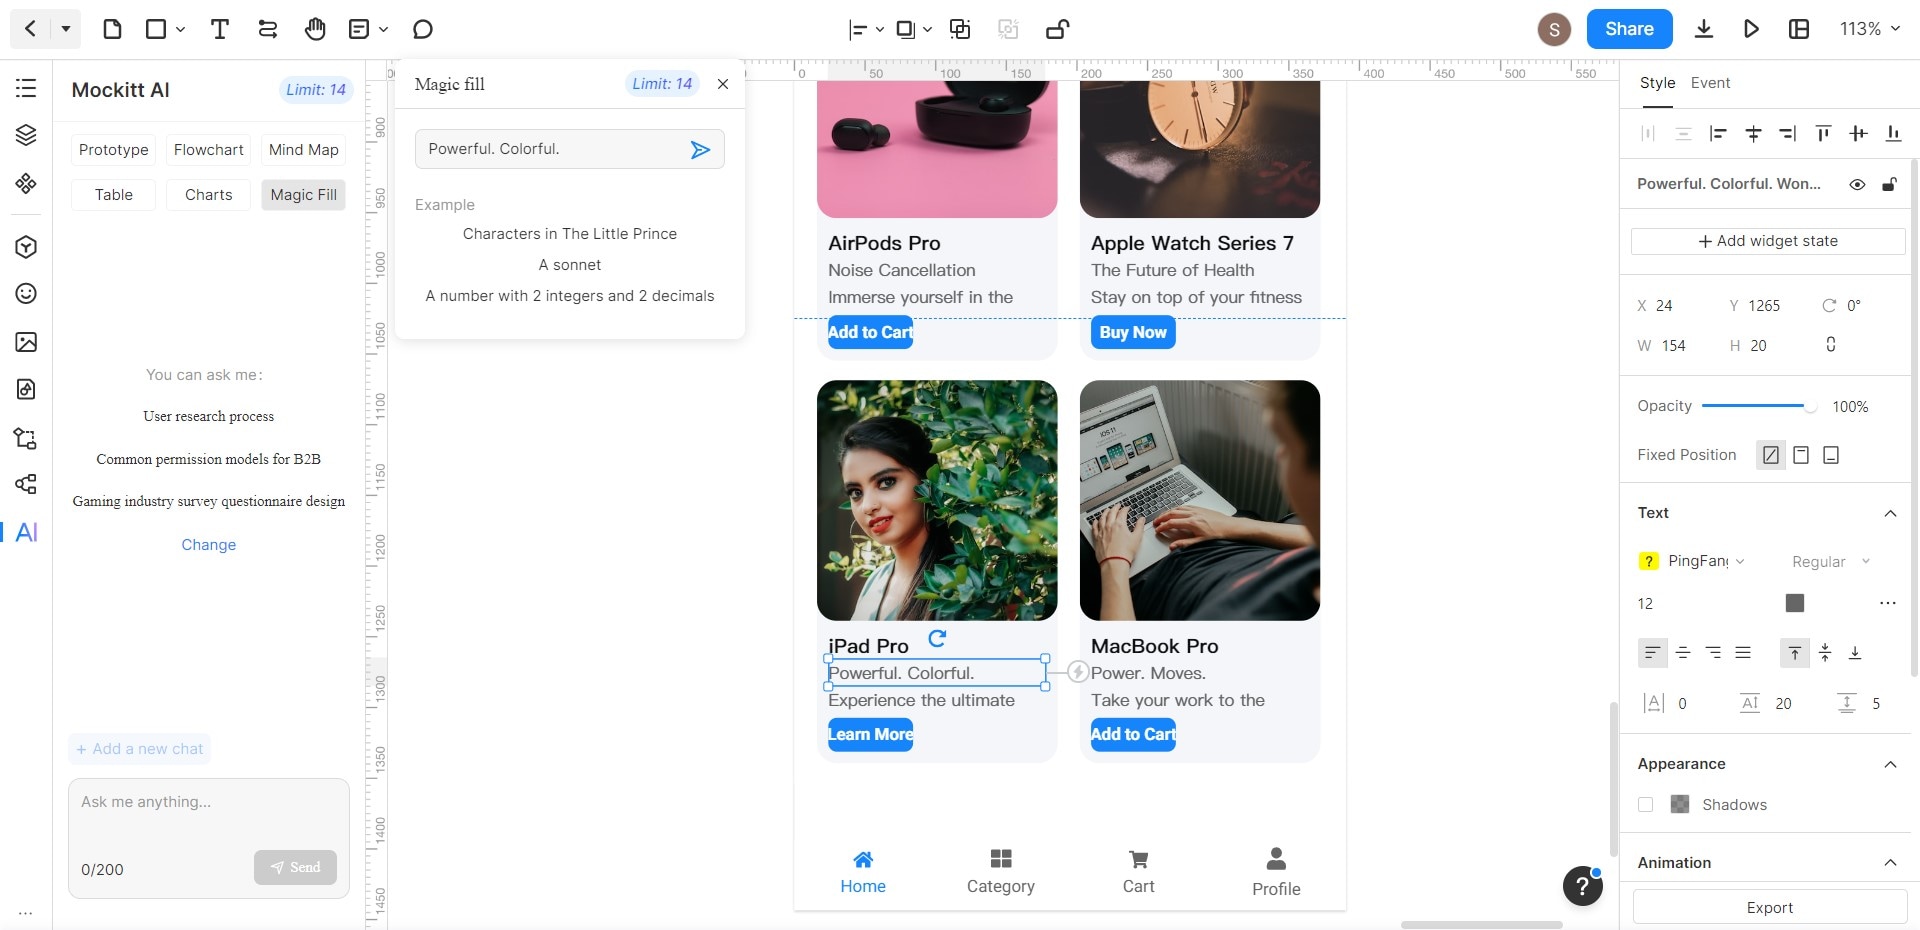Click the back arrow in top toolbar
This screenshot has height=930, width=1920.
click(x=30, y=29)
